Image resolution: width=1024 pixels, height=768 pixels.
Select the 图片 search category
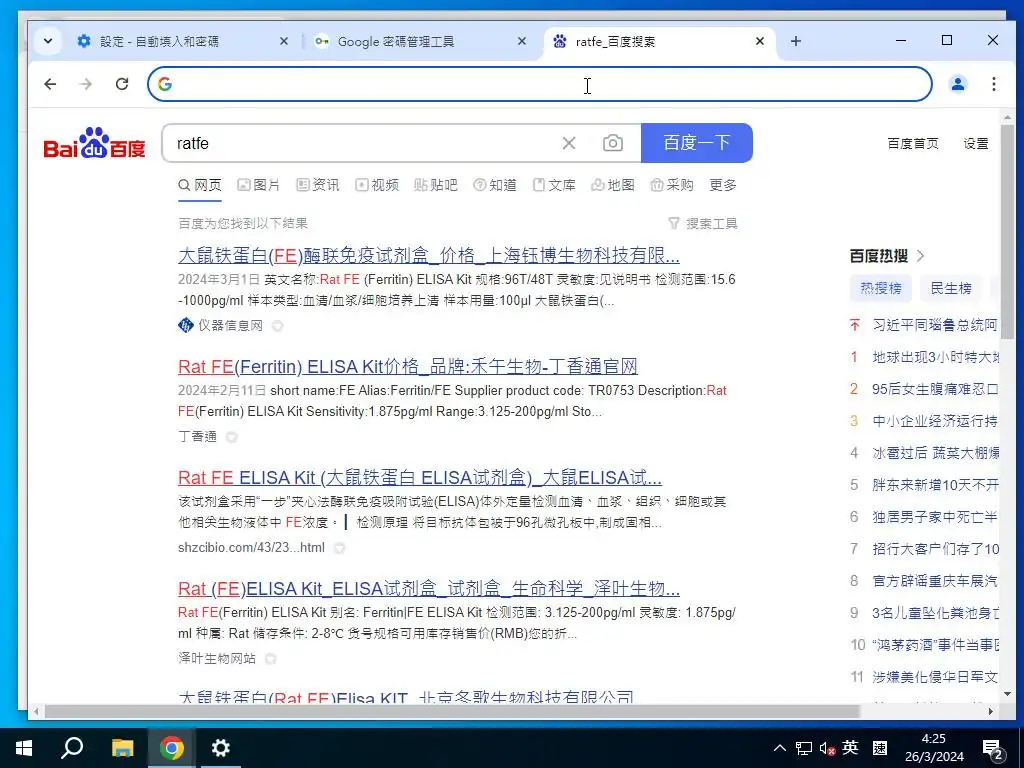coord(259,185)
